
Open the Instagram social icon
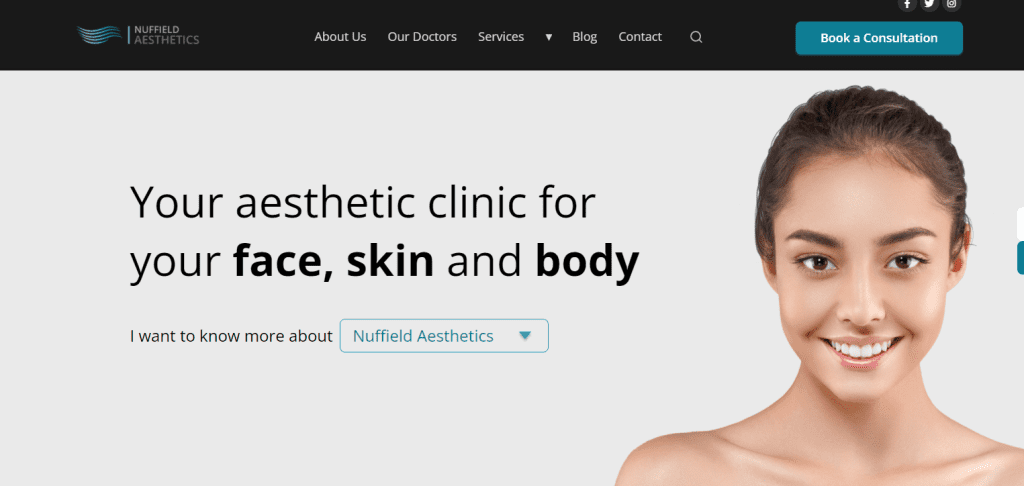952,4
